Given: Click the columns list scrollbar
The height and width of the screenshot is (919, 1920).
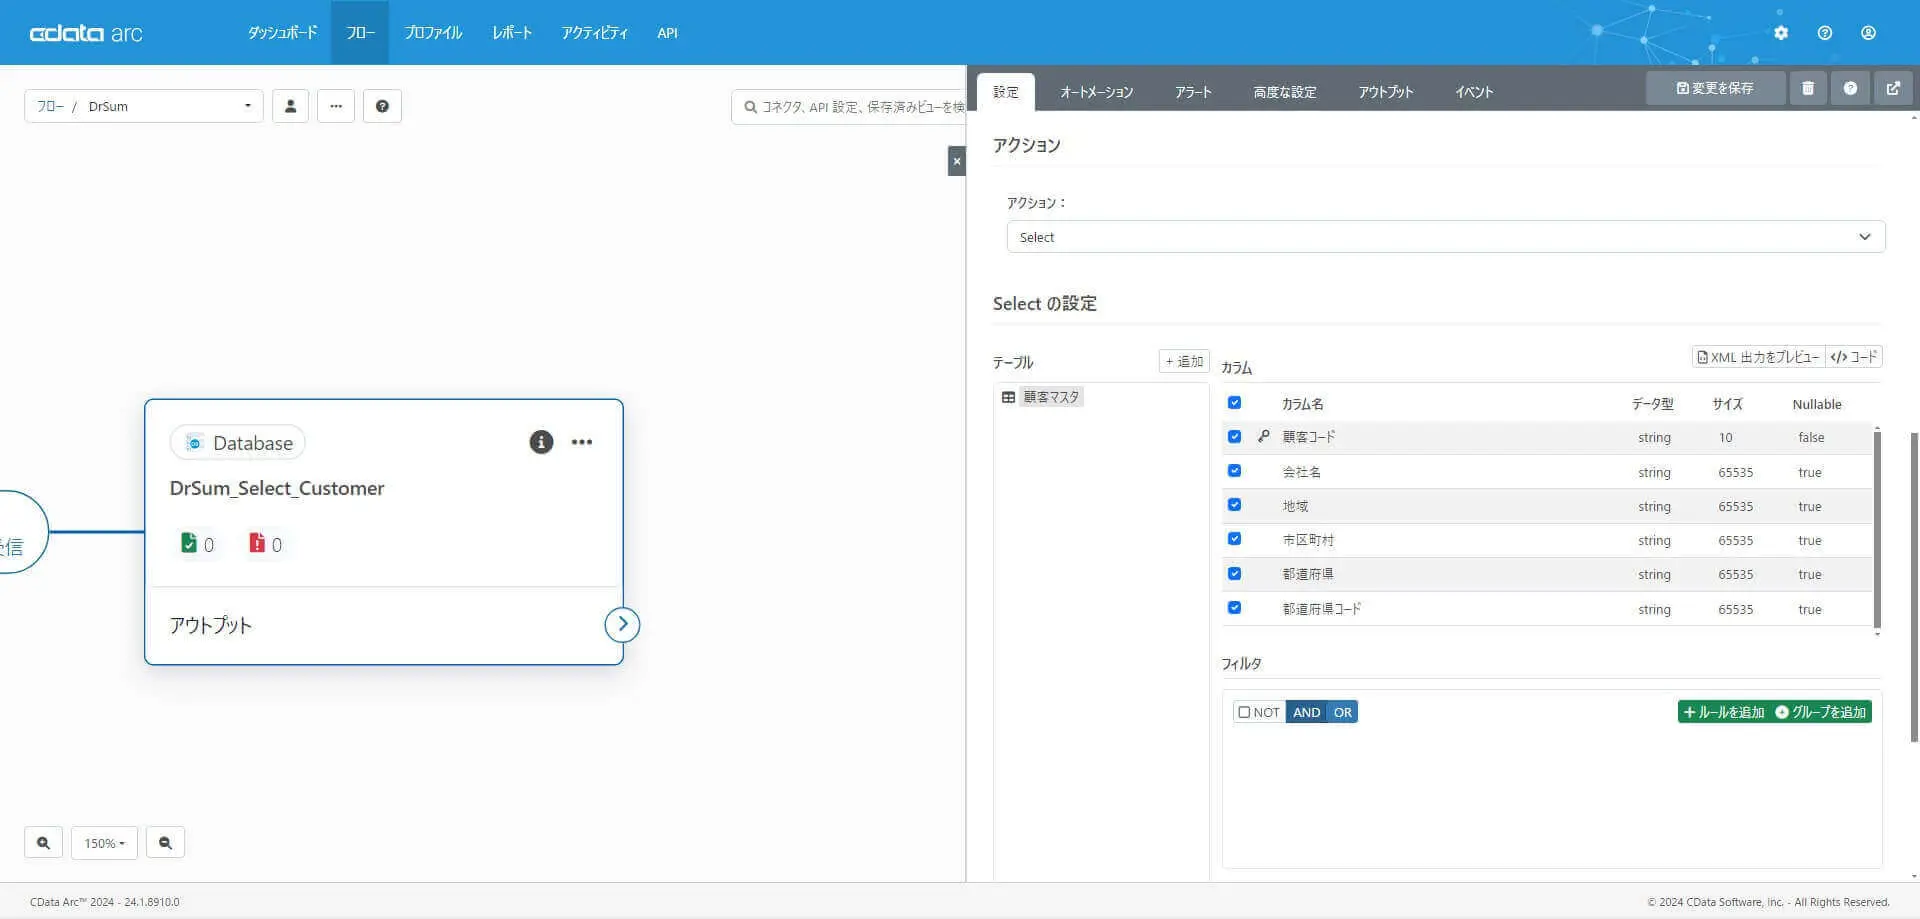Looking at the screenshot, I should click(x=1877, y=530).
